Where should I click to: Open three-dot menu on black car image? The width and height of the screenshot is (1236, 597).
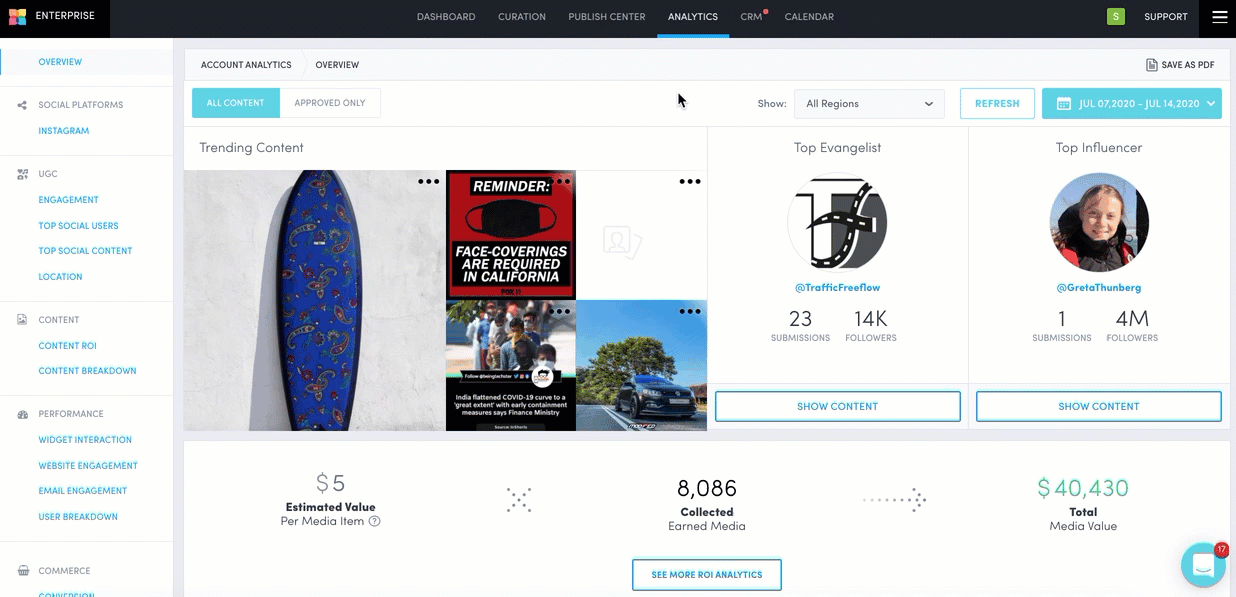[690, 312]
